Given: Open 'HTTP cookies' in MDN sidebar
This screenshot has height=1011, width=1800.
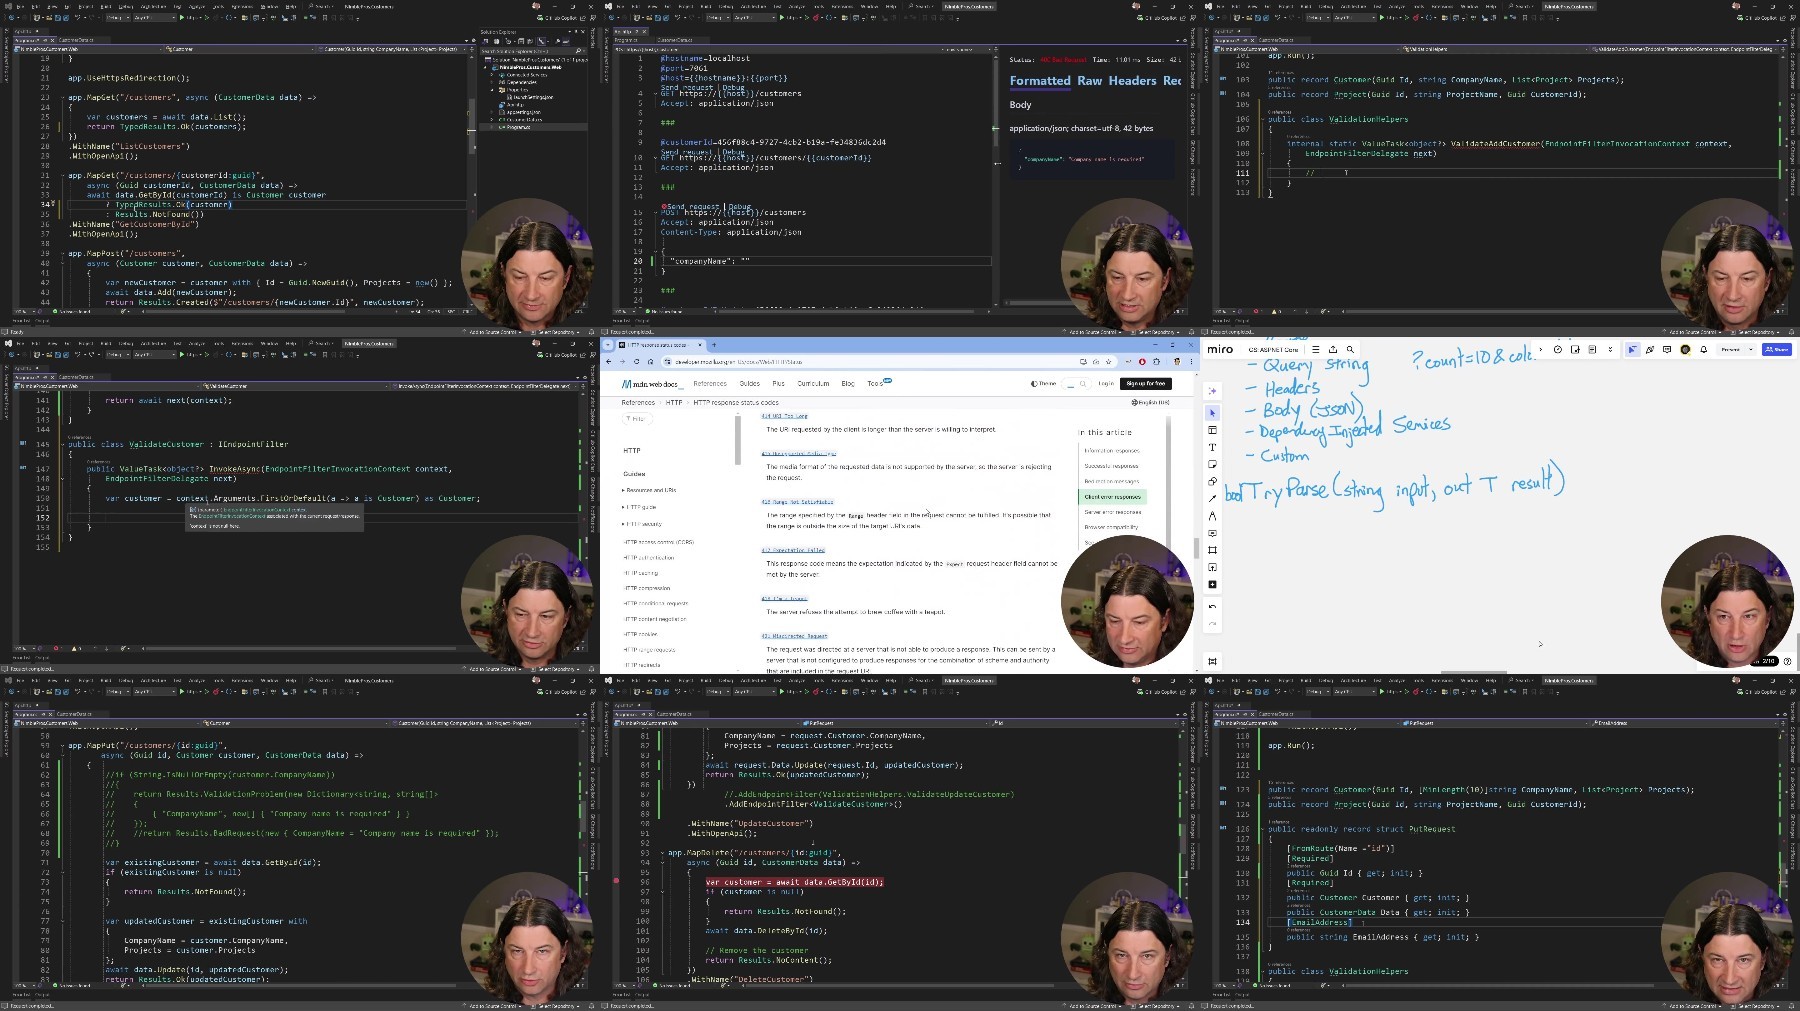Looking at the screenshot, I should 641,634.
